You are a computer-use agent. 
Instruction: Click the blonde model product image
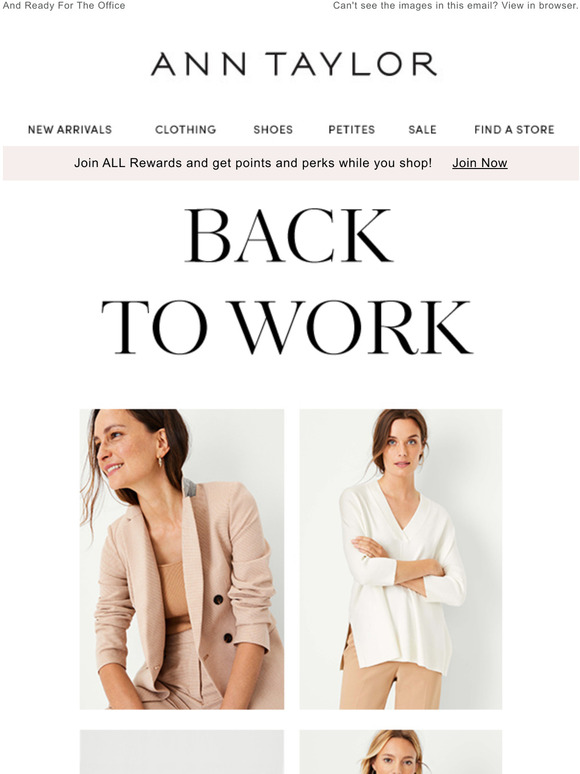tap(401, 752)
